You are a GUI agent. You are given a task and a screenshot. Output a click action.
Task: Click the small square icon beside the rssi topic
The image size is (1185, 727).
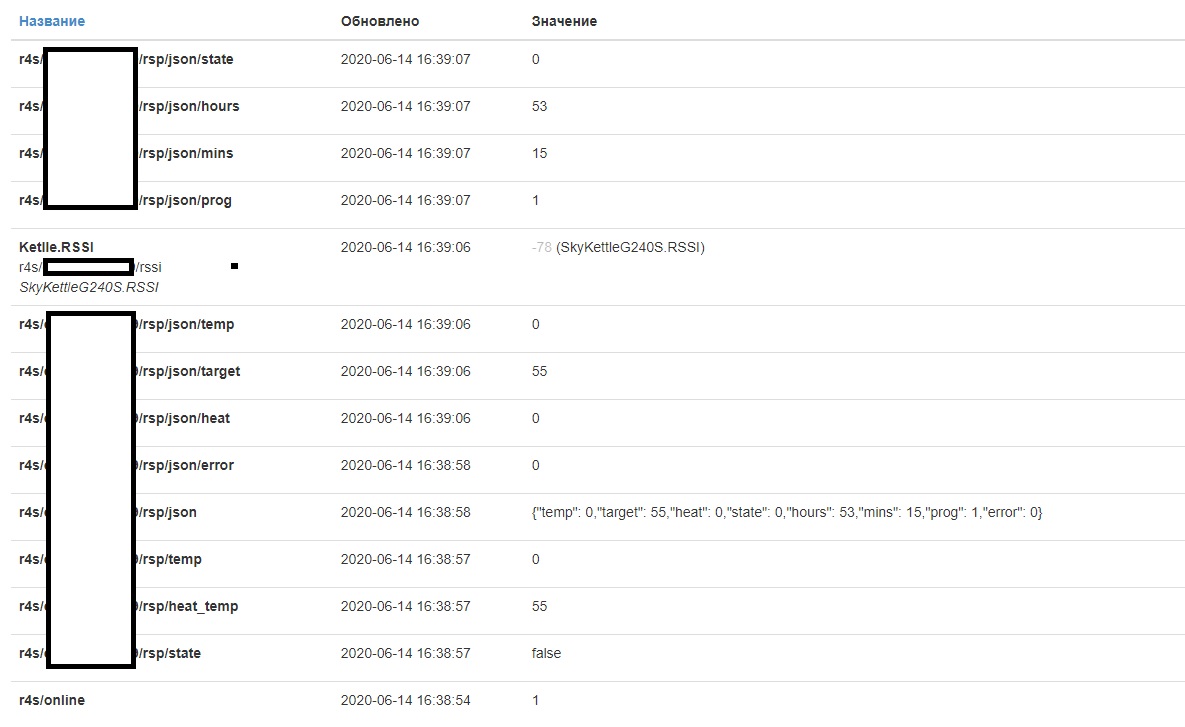coord(235,265)
